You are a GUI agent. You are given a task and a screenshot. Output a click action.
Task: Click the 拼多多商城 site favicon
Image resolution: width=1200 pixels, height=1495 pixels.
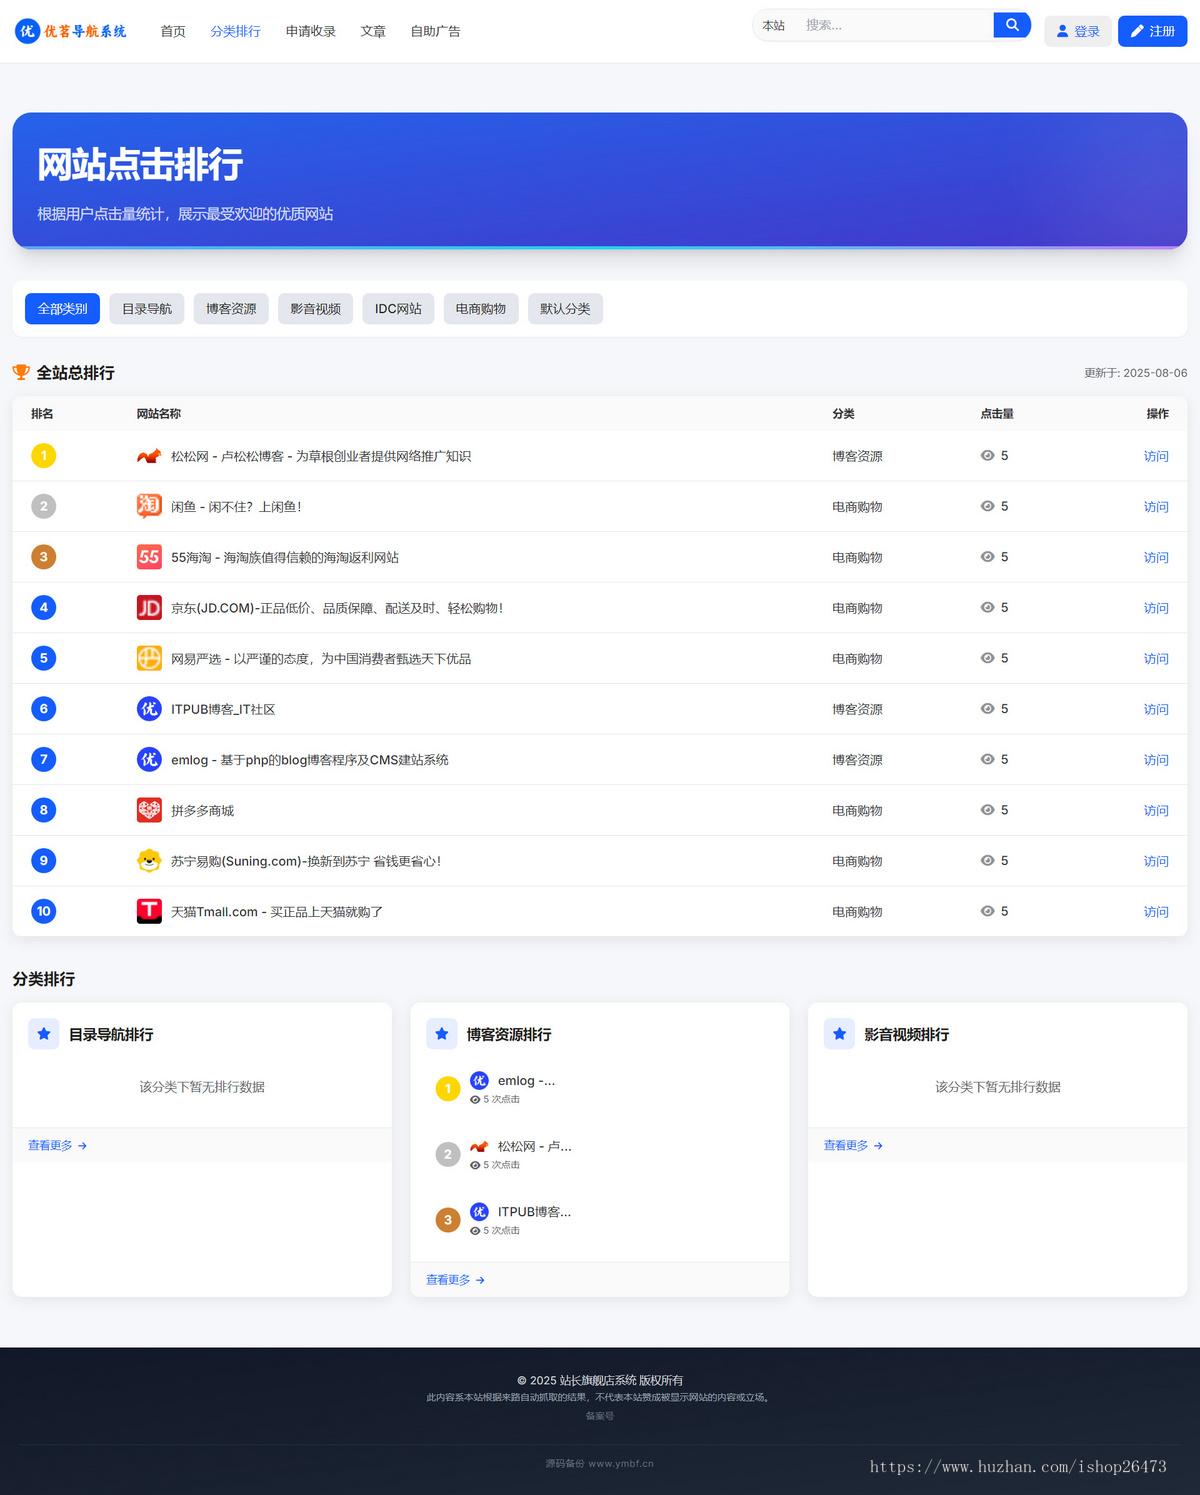pyautogui.click(x=149, y=810)
